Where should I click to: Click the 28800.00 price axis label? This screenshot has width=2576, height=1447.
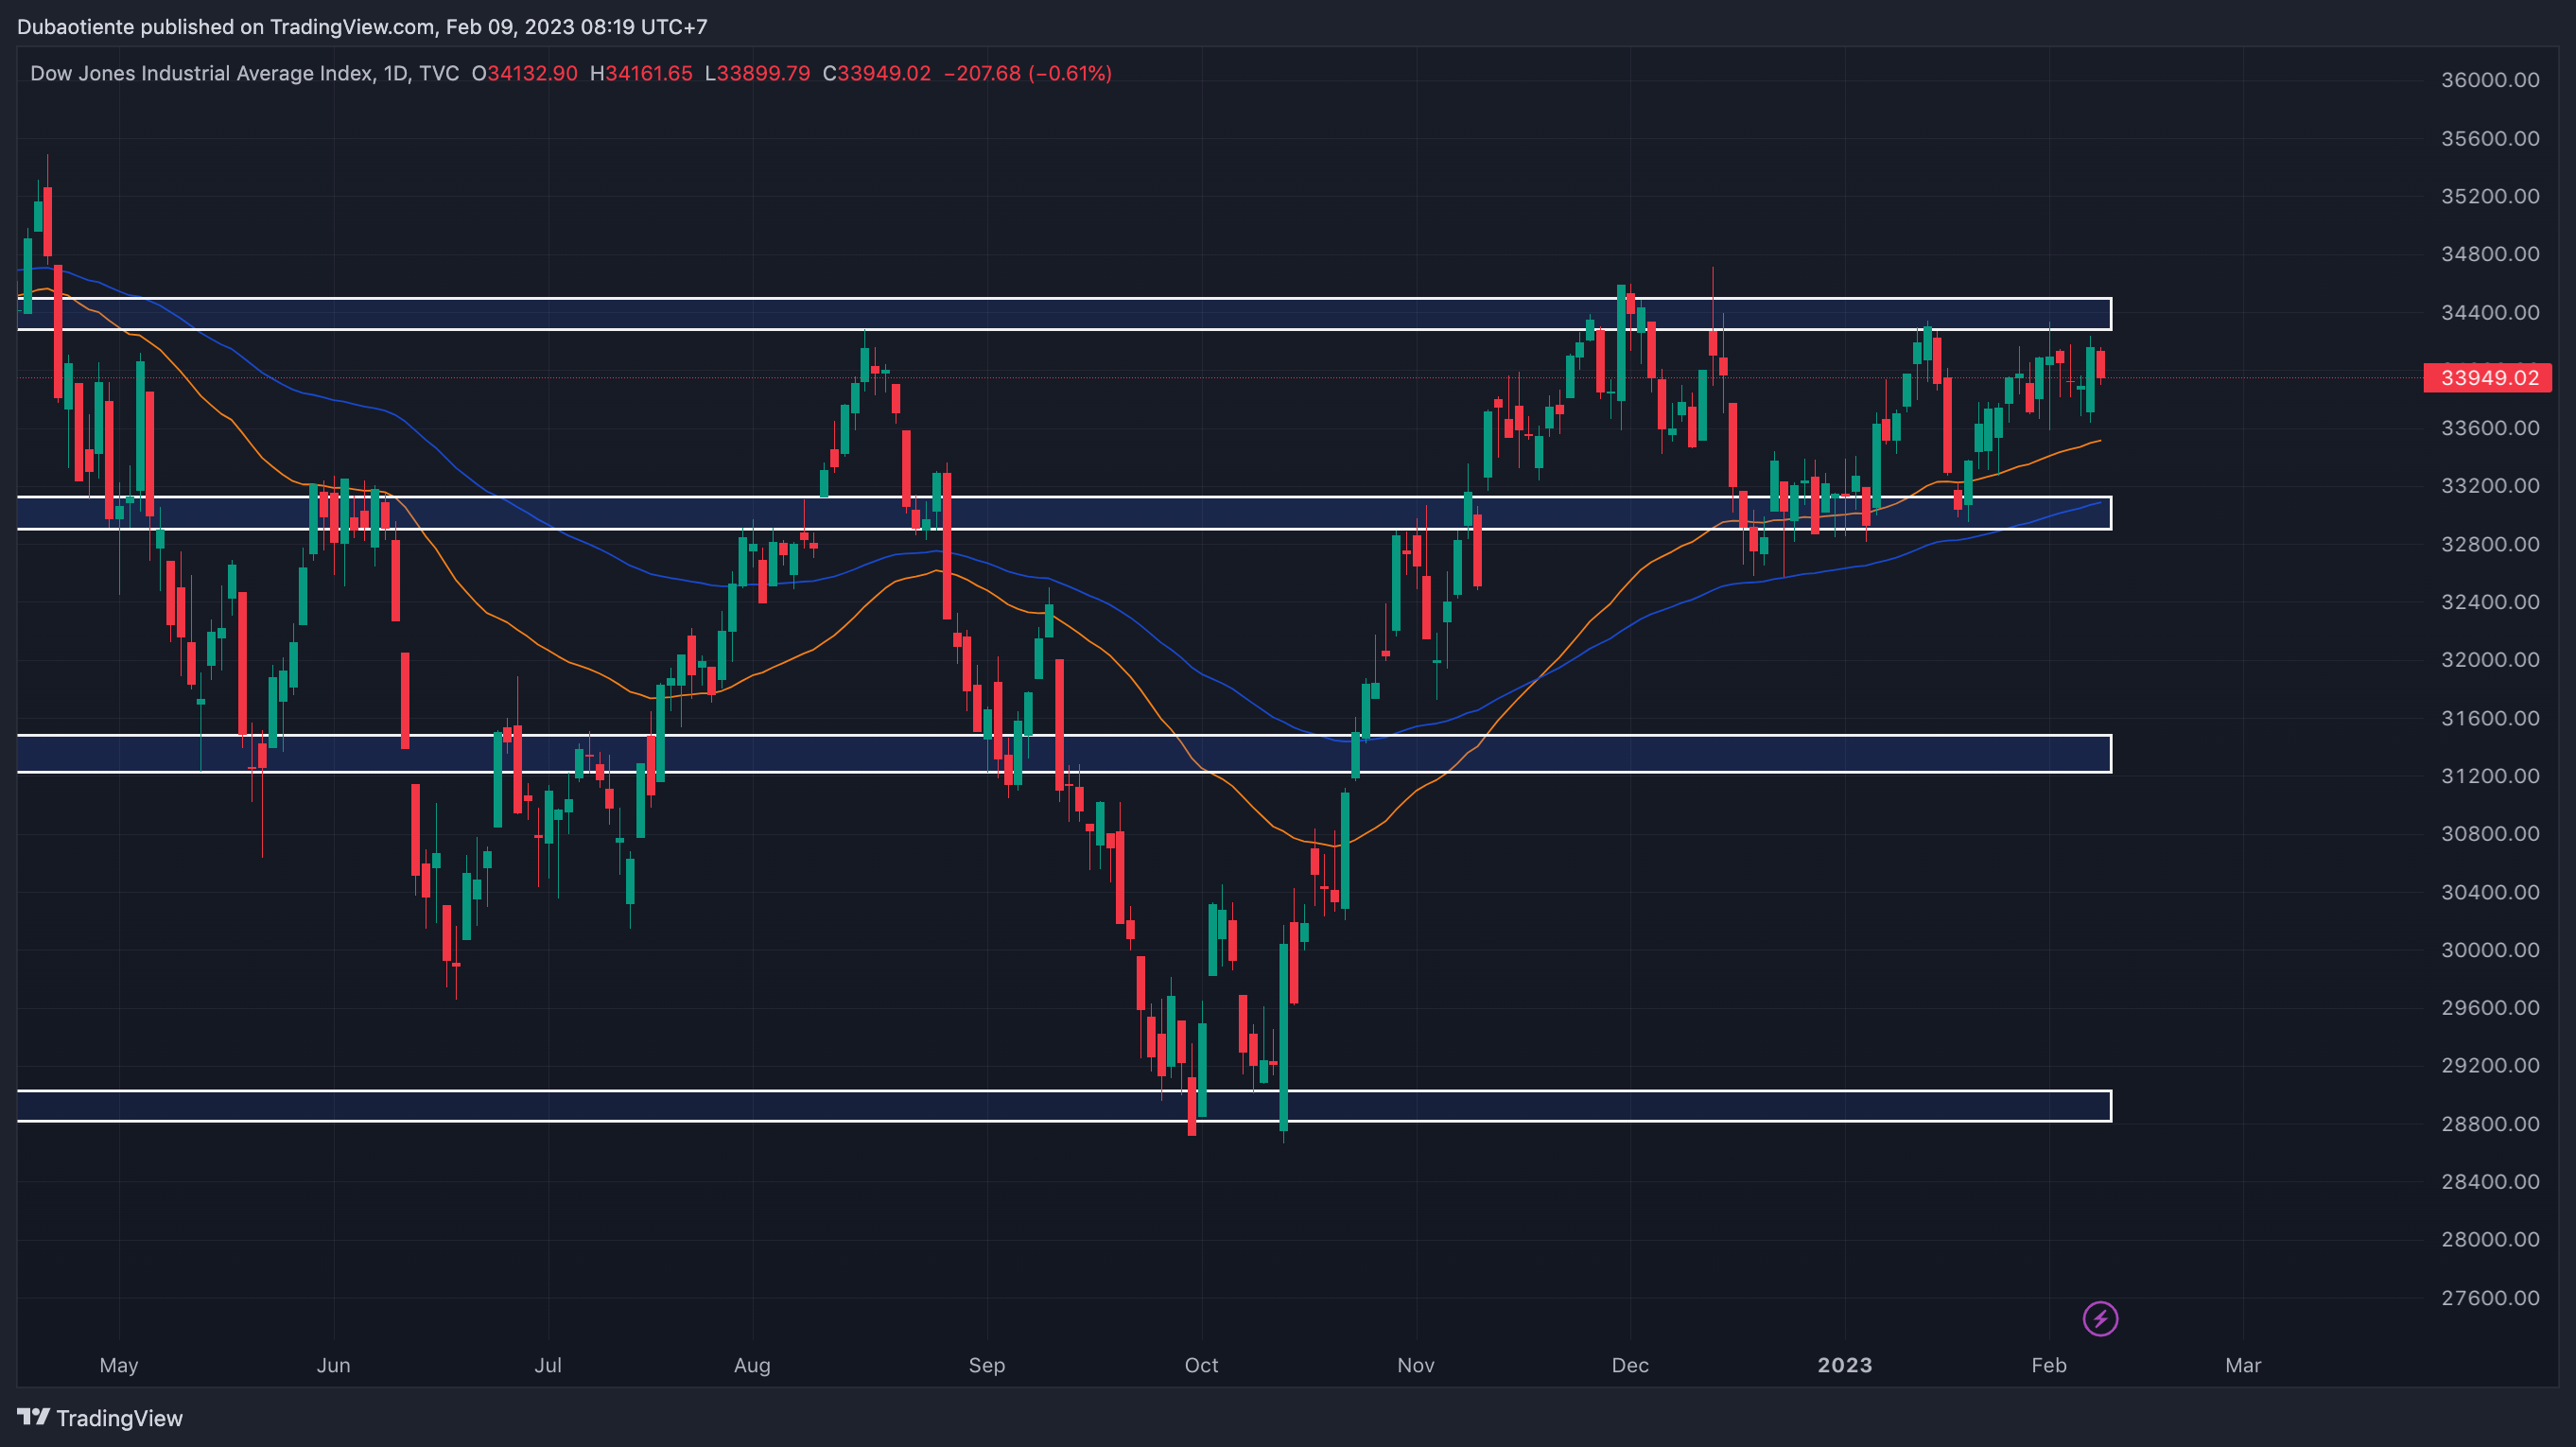[x=2490, y=1124]
